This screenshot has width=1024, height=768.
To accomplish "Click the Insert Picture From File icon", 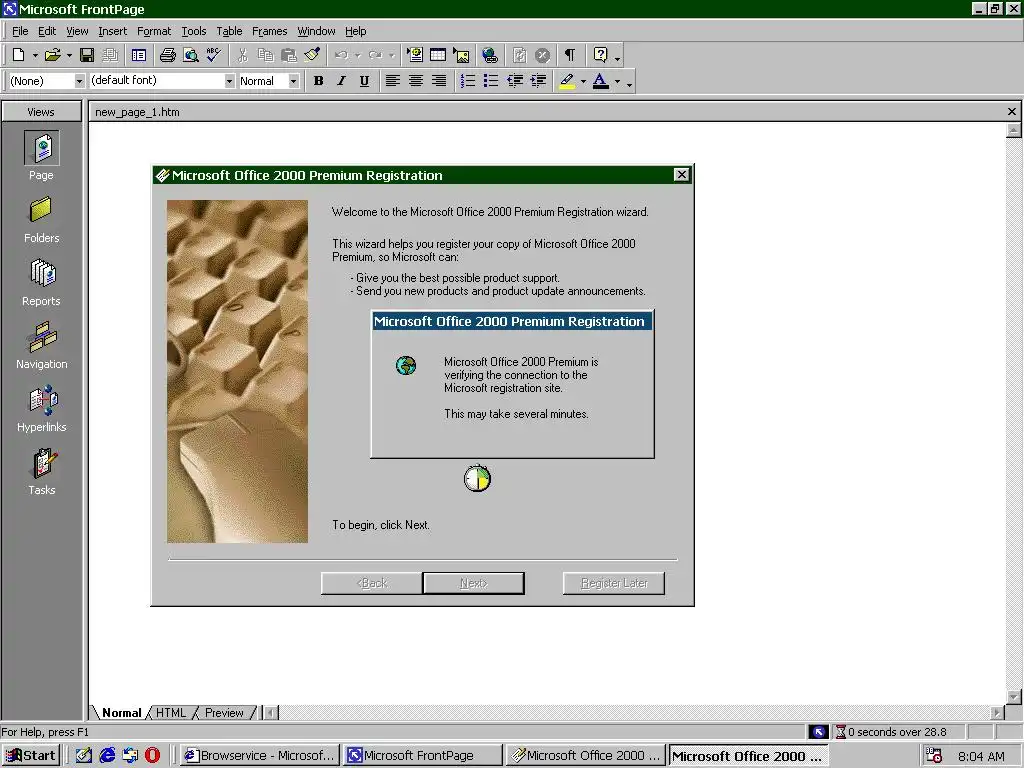I will coord(461,56).
